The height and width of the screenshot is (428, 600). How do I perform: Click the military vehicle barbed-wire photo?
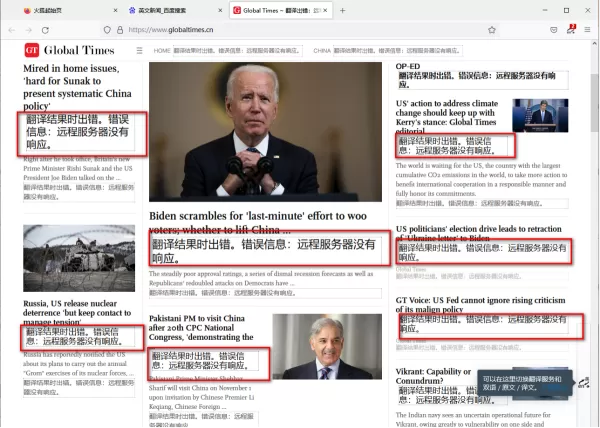click(79, 258)
